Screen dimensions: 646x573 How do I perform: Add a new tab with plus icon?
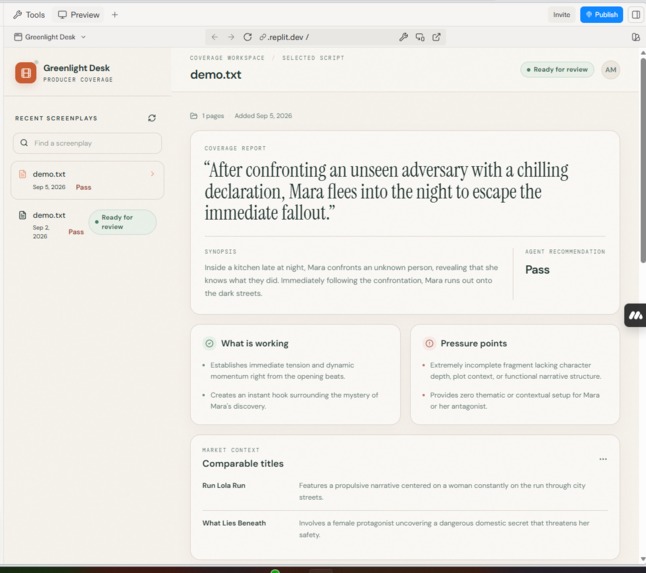pos(115,15)
